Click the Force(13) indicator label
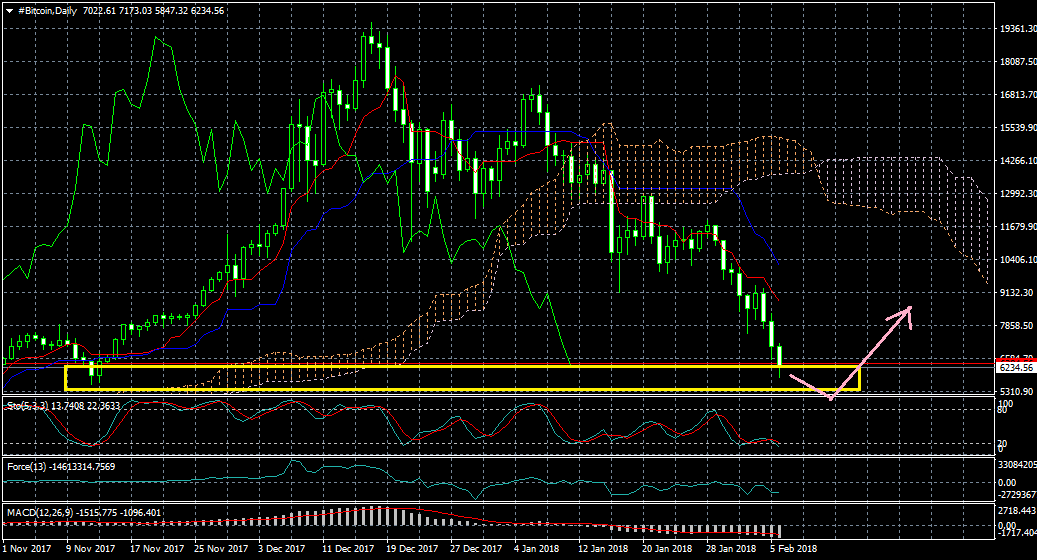Image resolution: width=1037 pixels, height=560 pixels. click(x=29, y=466)
